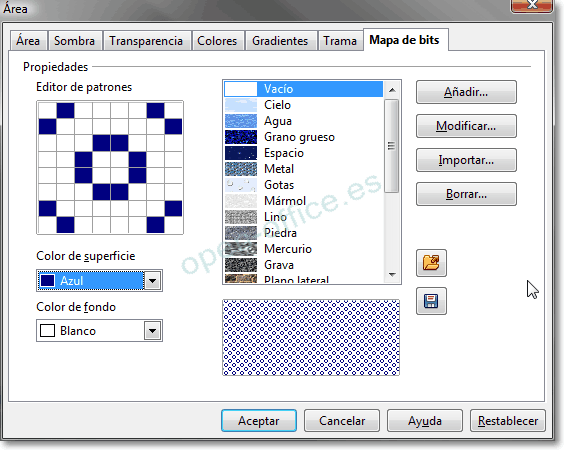The image size is (564, 450).
Task: Open the Transparencia tab
Action: coord(146,41)
